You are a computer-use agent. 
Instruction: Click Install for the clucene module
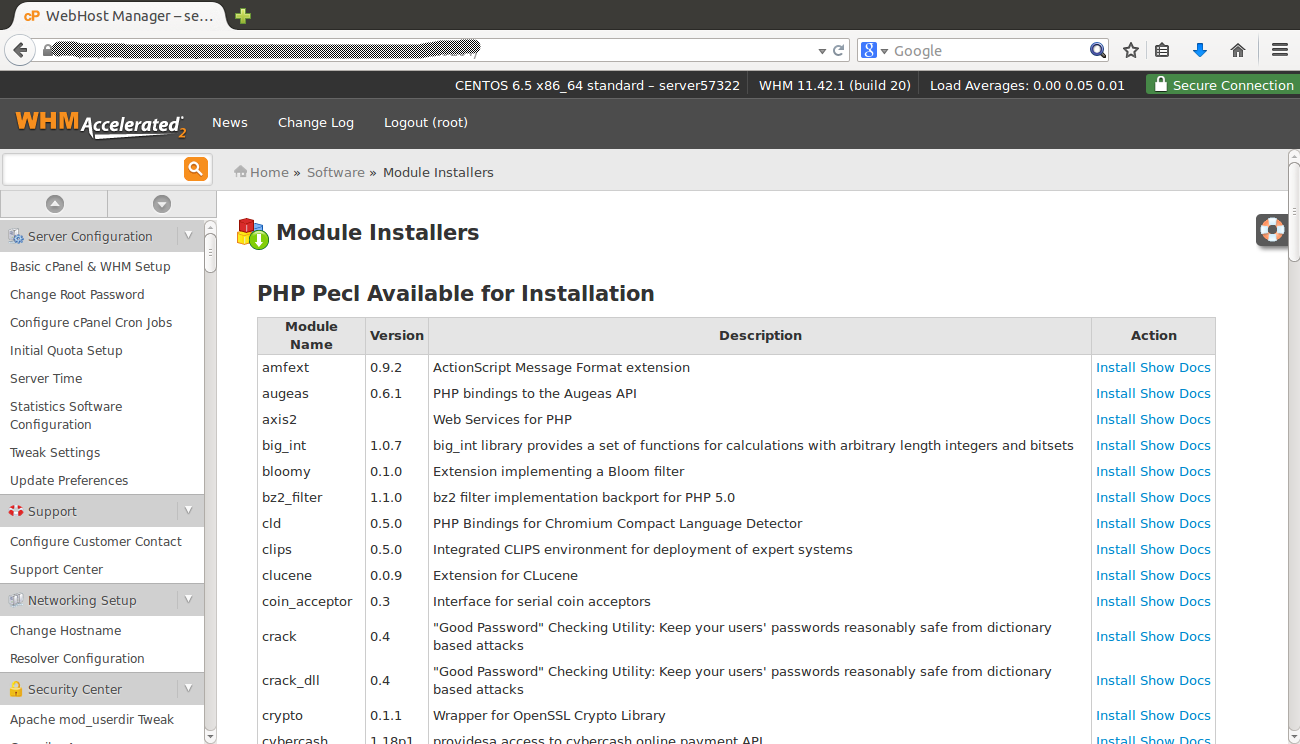(1115, 575)
